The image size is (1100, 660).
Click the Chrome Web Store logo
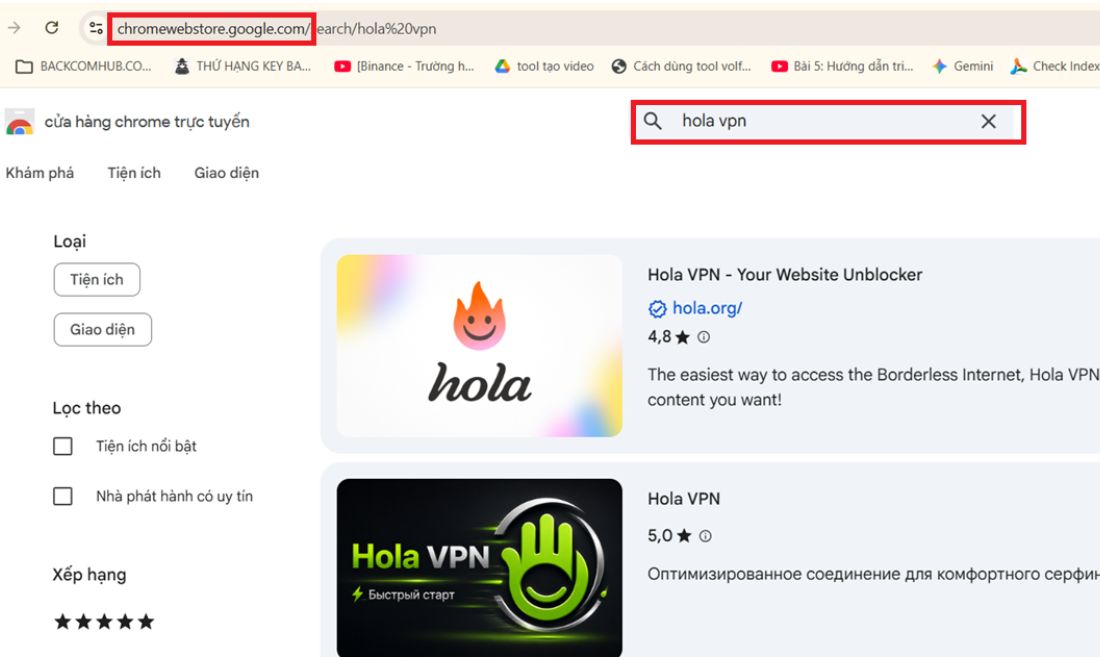click(20, 122)
